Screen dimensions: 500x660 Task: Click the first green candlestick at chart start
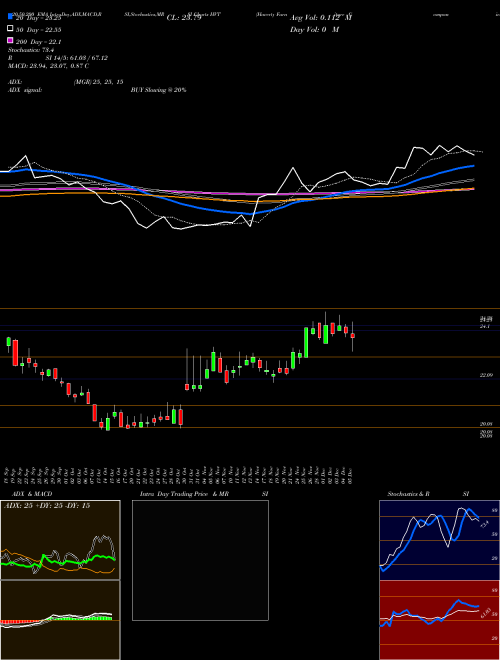tap(8, 342)
